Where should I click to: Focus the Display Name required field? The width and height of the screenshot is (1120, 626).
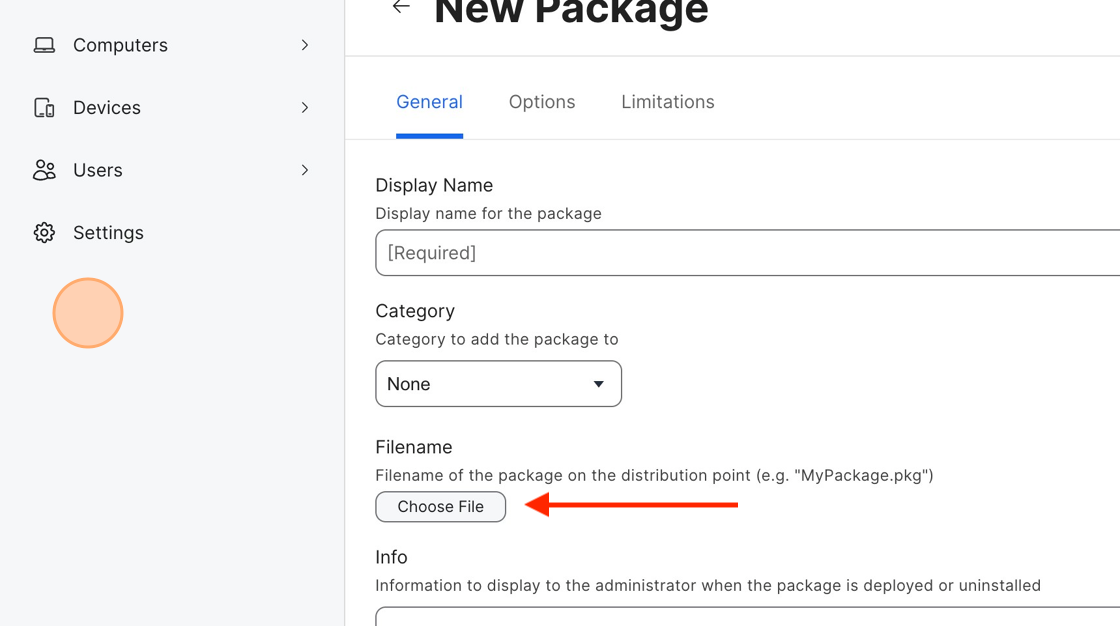[747, 252]
